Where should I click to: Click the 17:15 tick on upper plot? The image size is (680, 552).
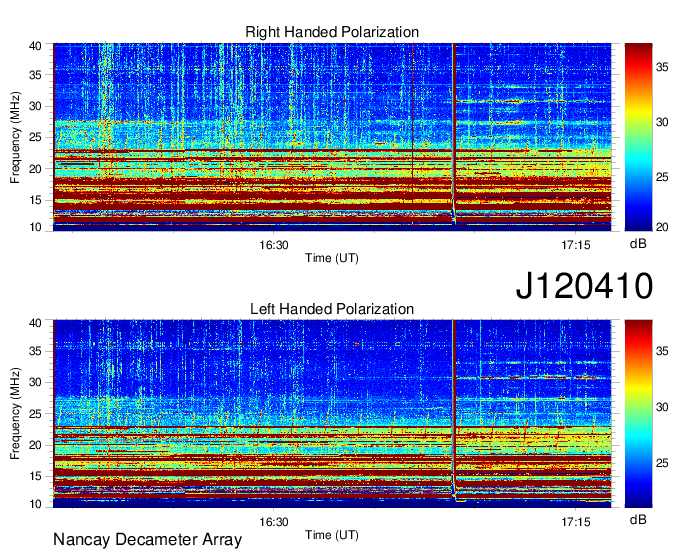pyautogui.click(x=575, y=245)
